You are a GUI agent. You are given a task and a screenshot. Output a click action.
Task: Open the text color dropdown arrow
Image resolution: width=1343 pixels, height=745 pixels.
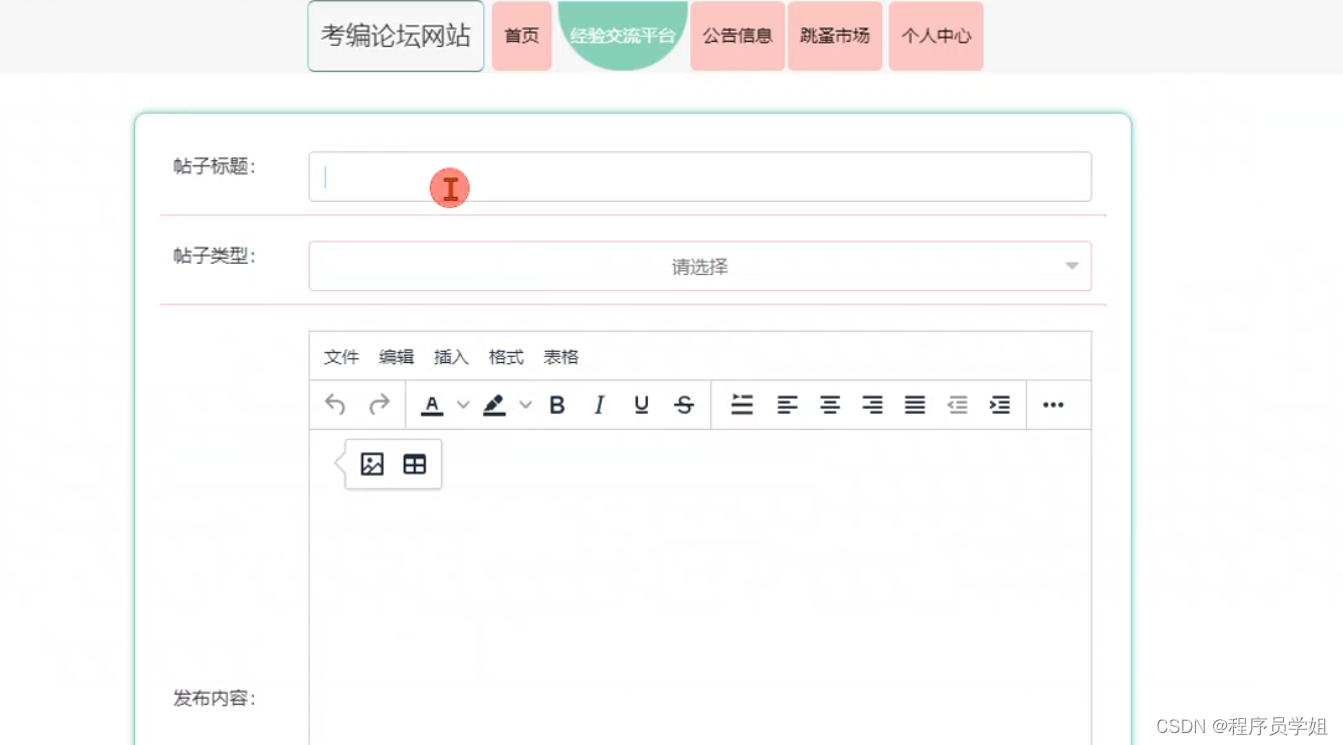463,405
